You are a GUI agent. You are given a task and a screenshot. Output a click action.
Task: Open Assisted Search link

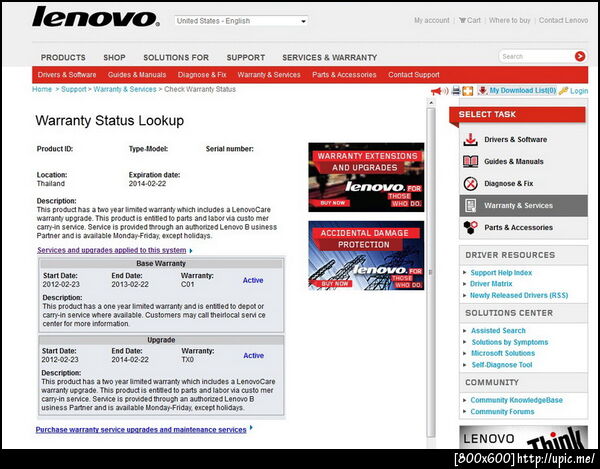click(498, 331)
